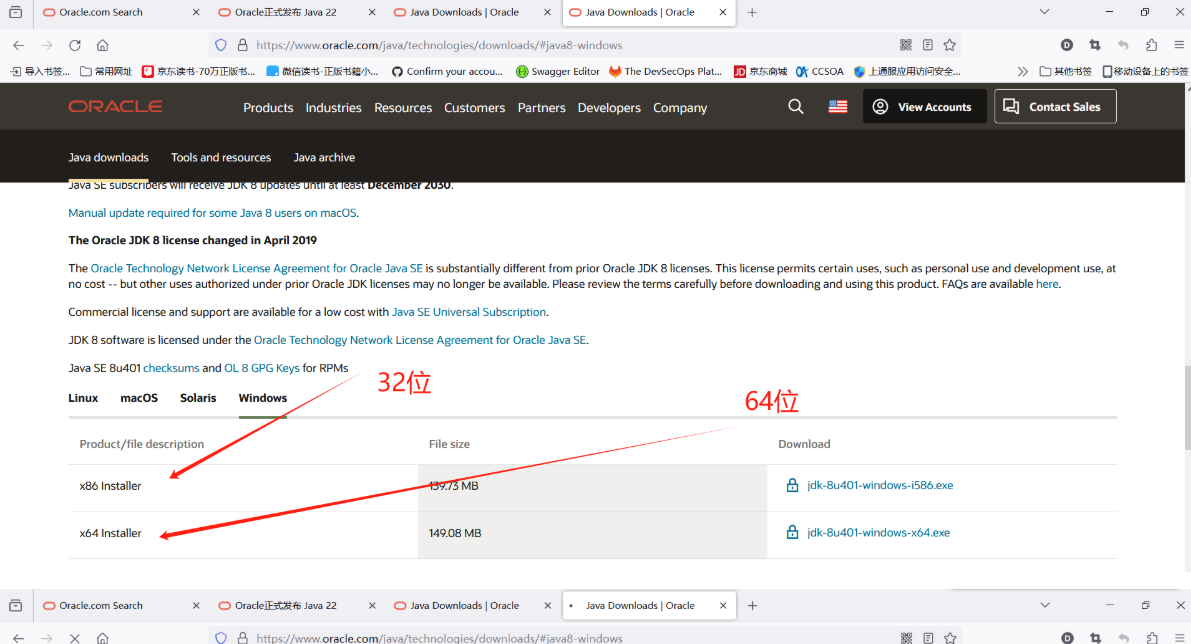
Task: Click the tracking protection shield in upper address bar
Action: tap(220, 46)
